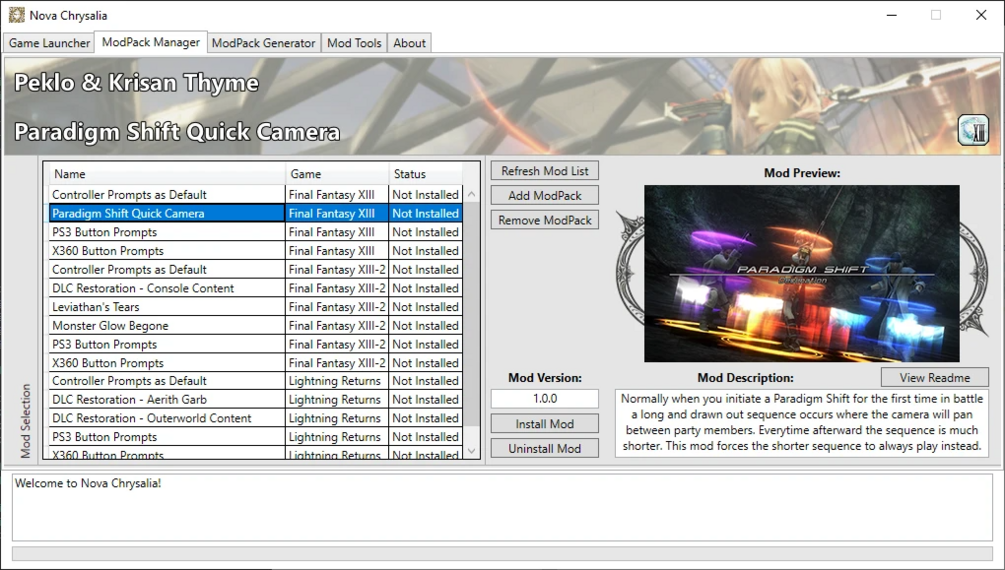Open the View Readme button
Screen dimensions: 1005x570
click(934, 377)
